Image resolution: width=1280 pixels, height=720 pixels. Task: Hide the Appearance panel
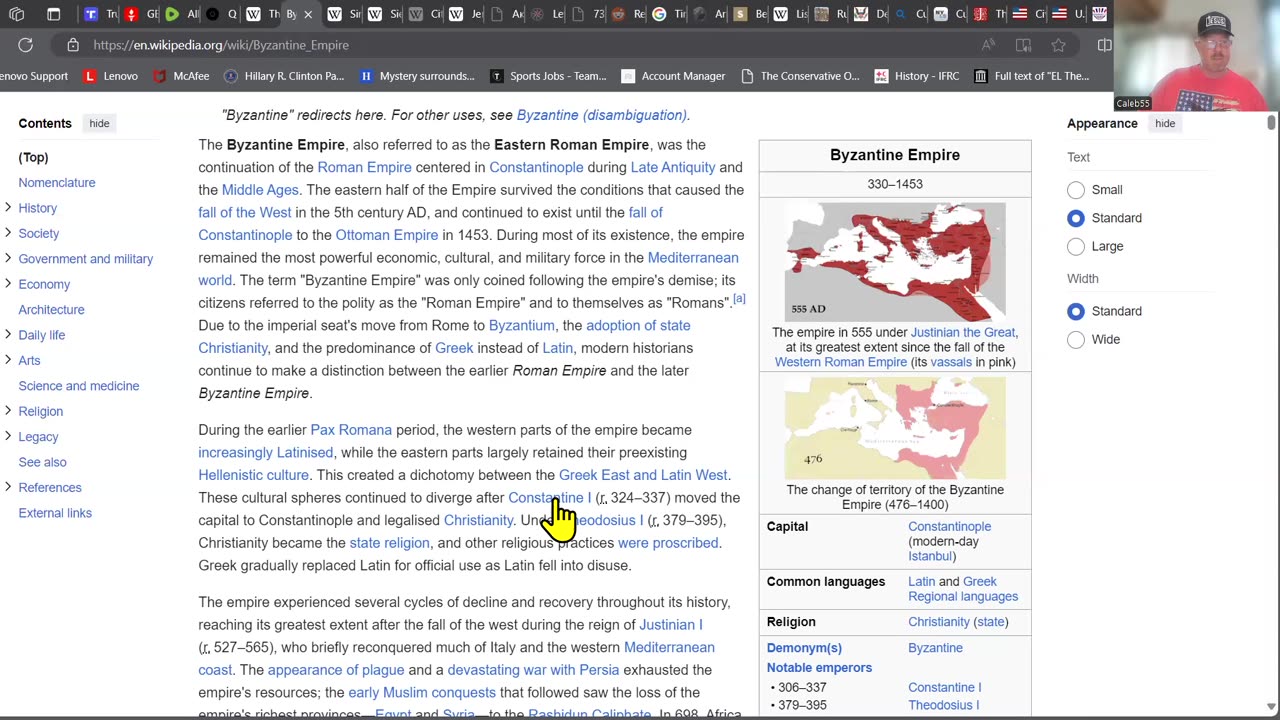tap(1165, 123)
